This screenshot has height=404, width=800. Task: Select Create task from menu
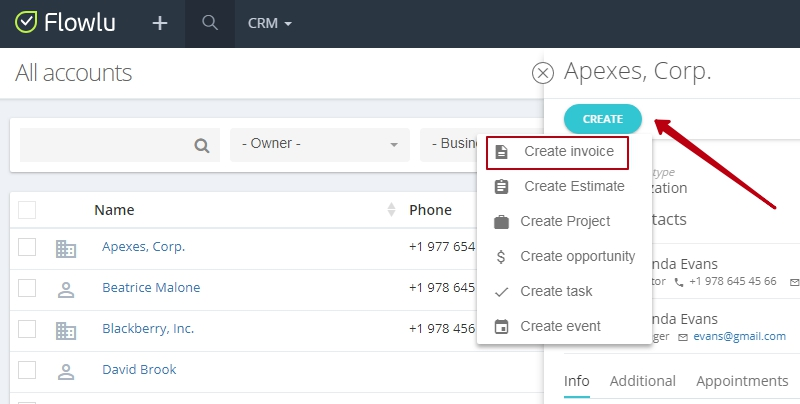pos(564,291)
